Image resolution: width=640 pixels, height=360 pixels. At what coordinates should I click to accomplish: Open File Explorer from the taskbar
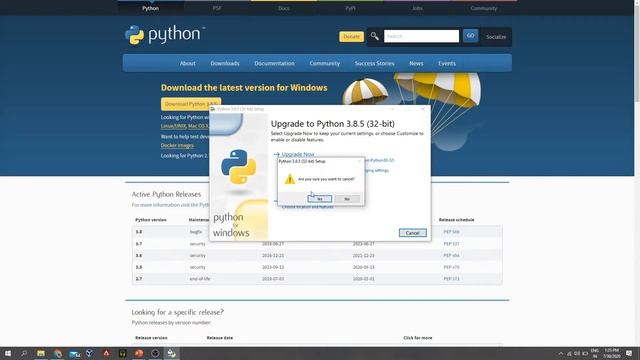[x=41, y=353]
